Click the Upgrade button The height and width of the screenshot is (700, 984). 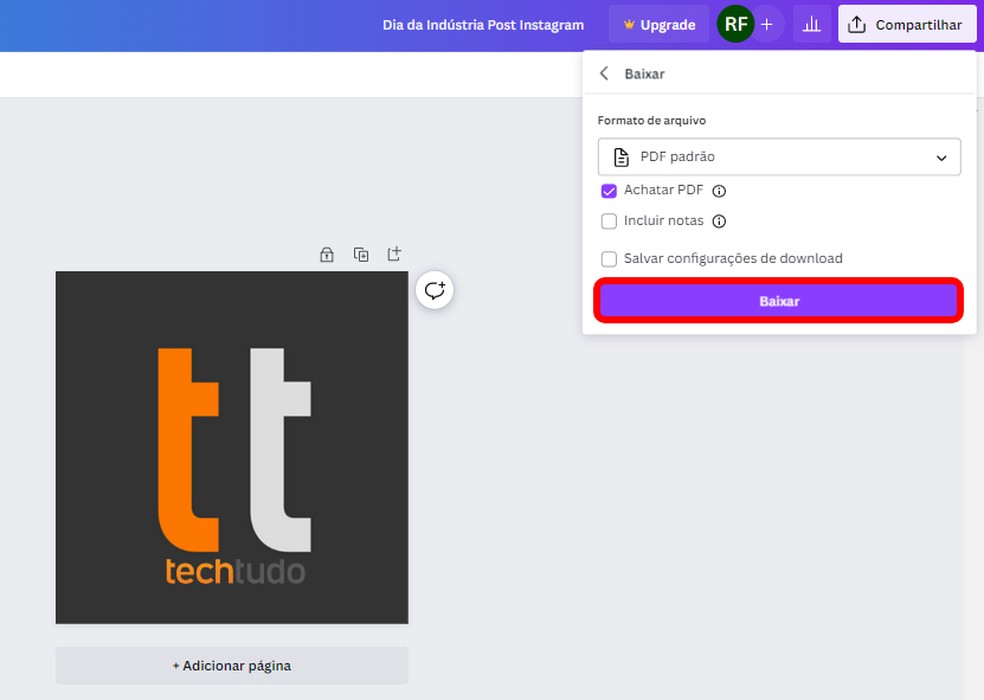tap(658, 24)
